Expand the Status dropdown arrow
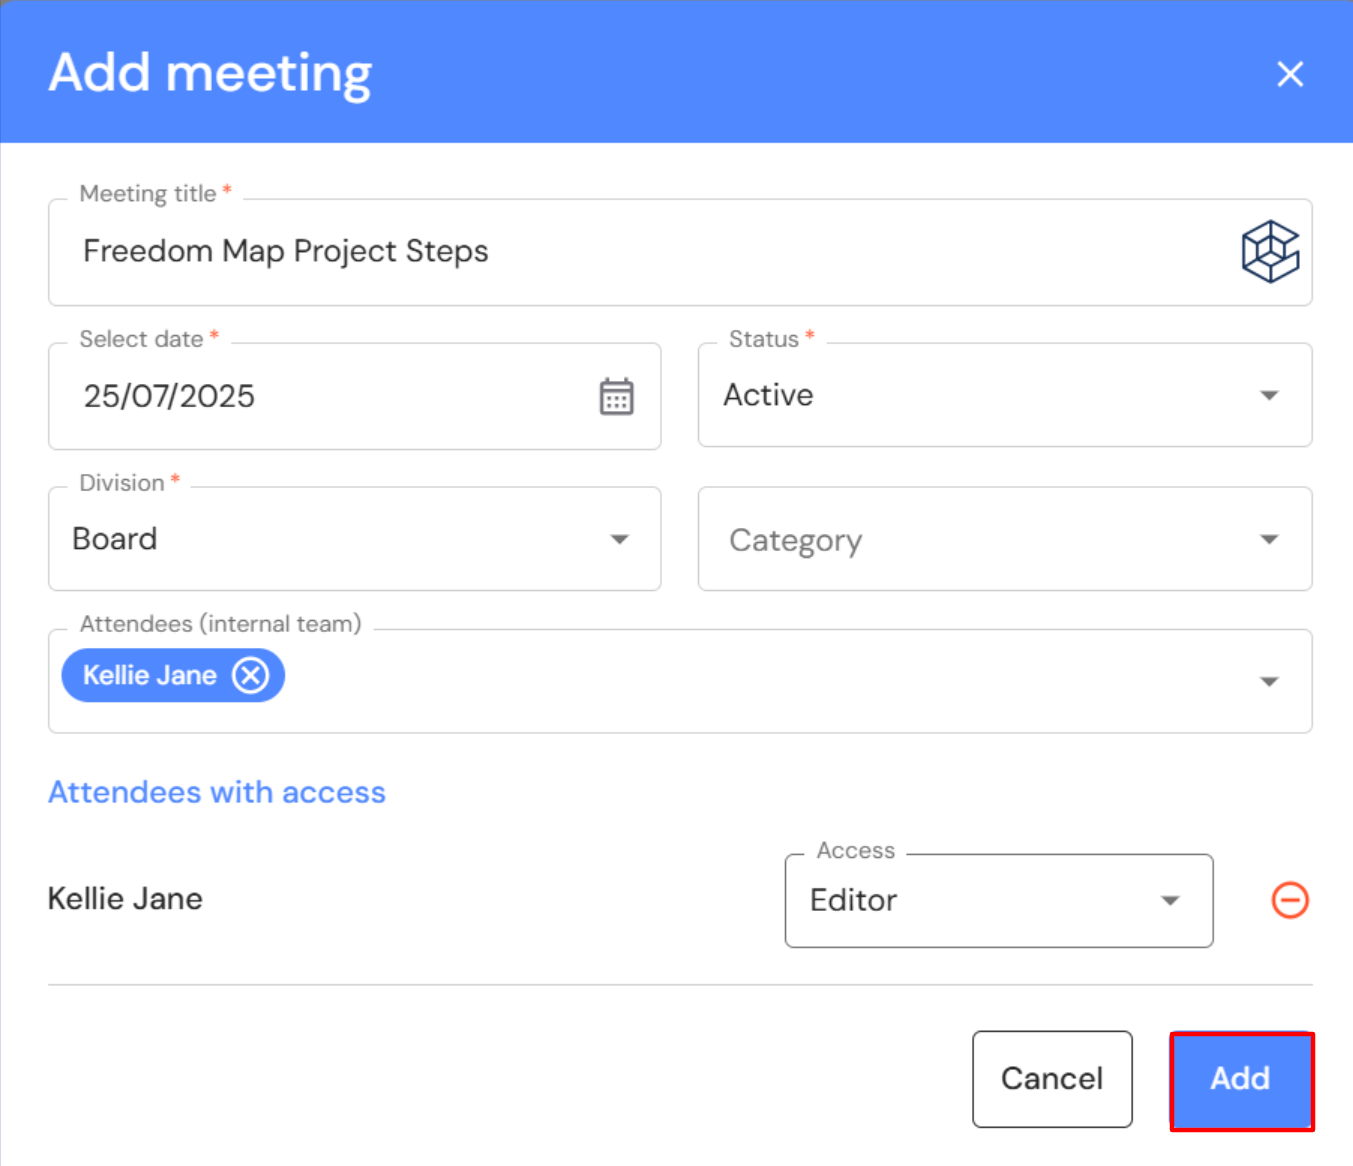This screenshot has width=1353, height=1166. click(1269, 395)
